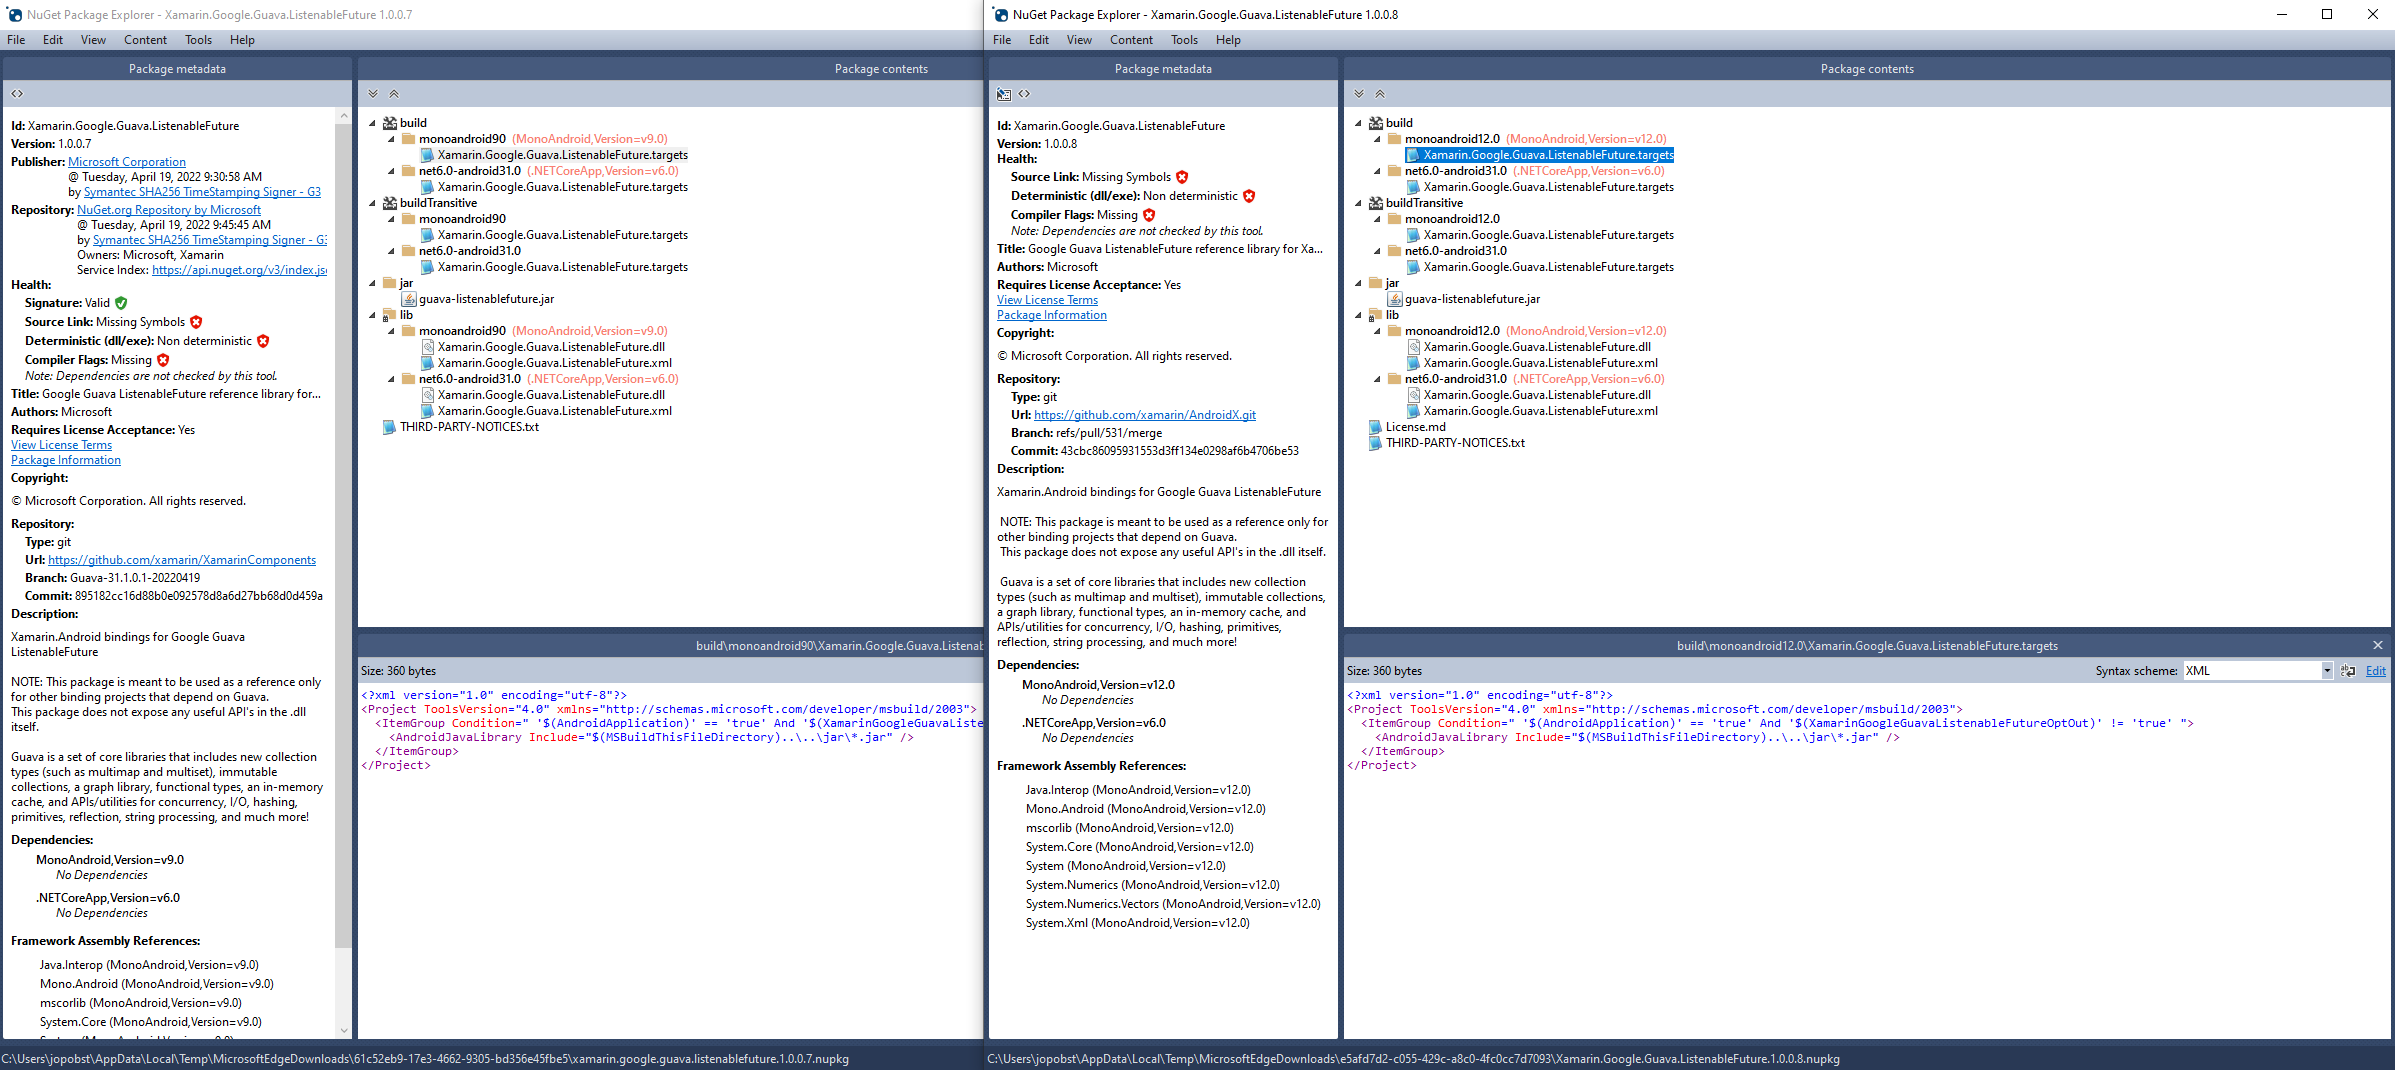Collapse the build folder in 1.0.0.7 window
Viewport: 2395px width, 1070px height.
(x=372, y=123)
